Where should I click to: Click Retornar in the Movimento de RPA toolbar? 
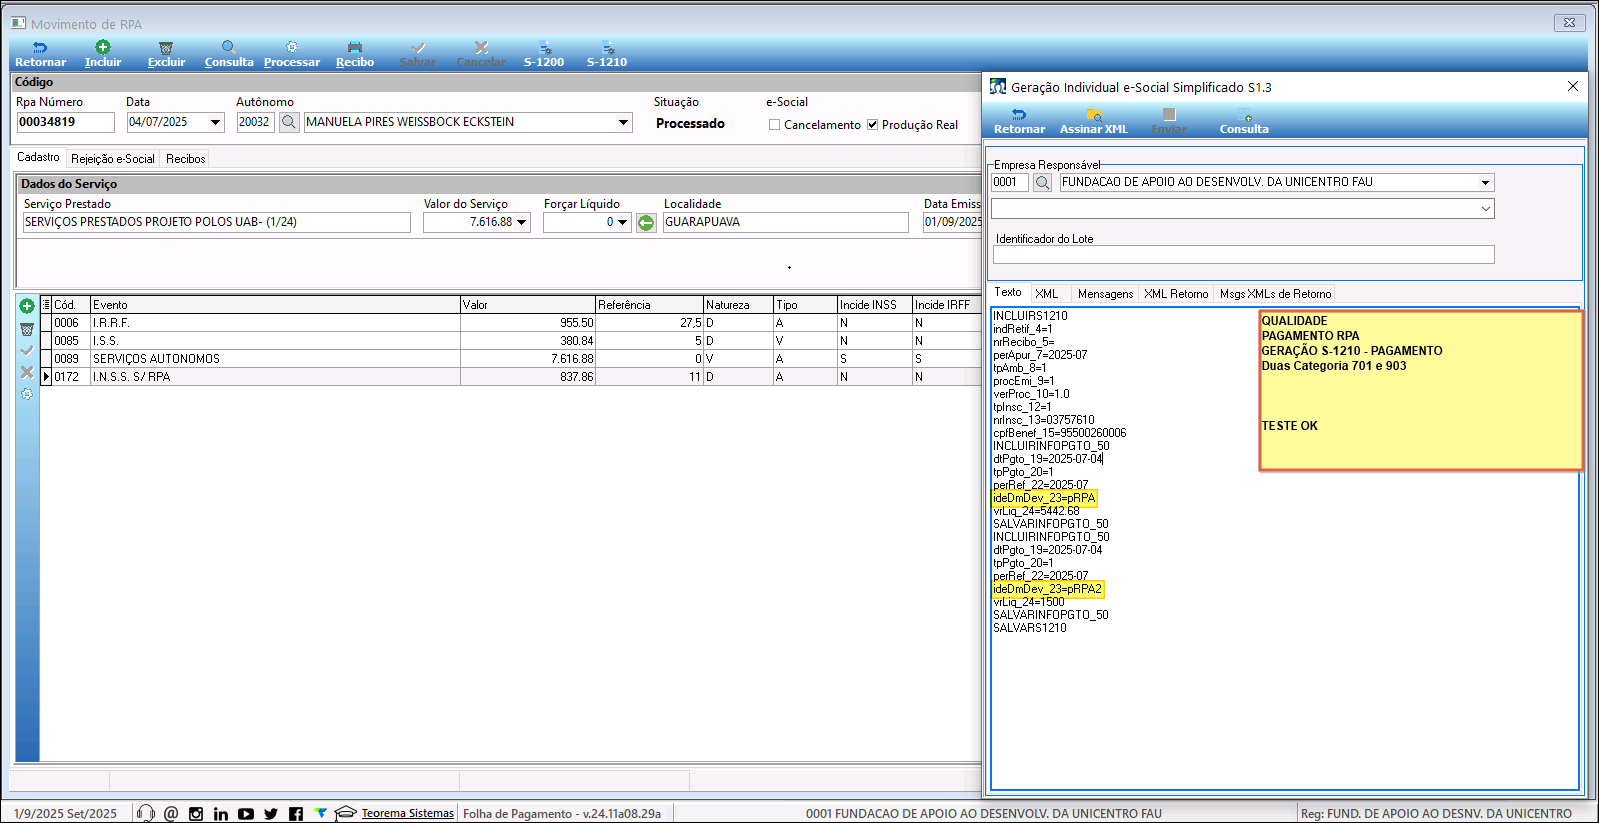coord(40,54)
